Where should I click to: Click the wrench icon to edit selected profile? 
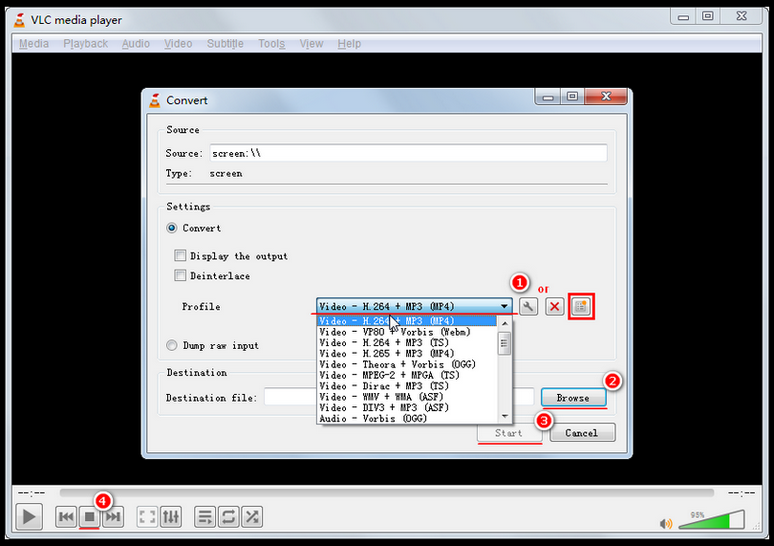tap(528, 307)
